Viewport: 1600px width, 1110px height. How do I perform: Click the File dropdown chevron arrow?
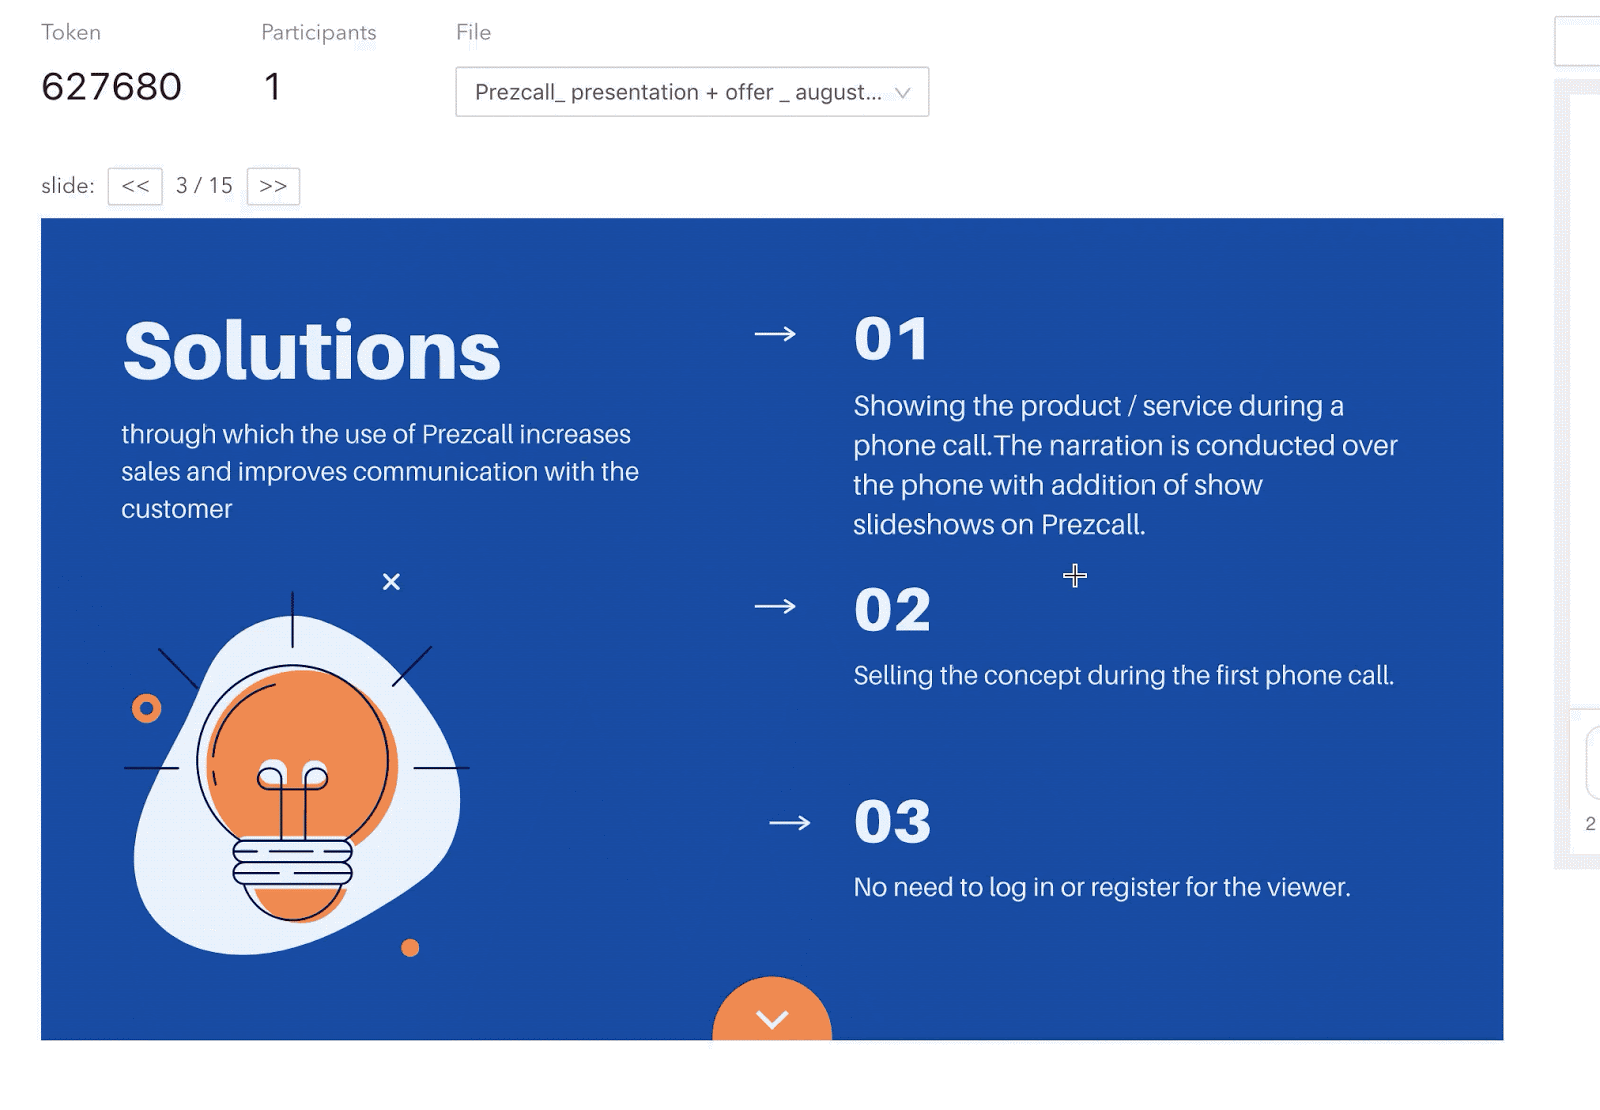point(903,93)
